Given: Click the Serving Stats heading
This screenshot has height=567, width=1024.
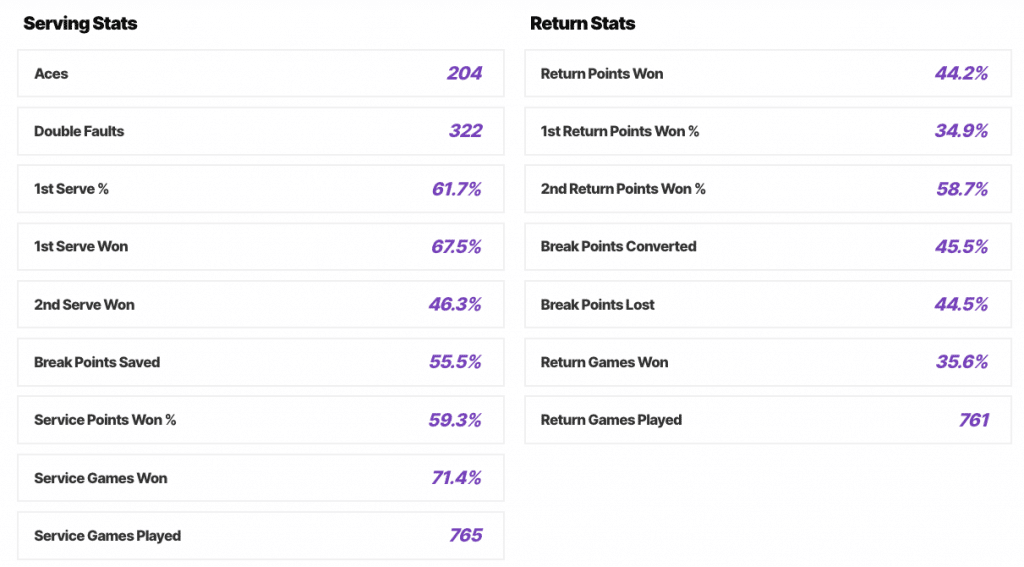Looking at the screenshot, I should 80,24.
